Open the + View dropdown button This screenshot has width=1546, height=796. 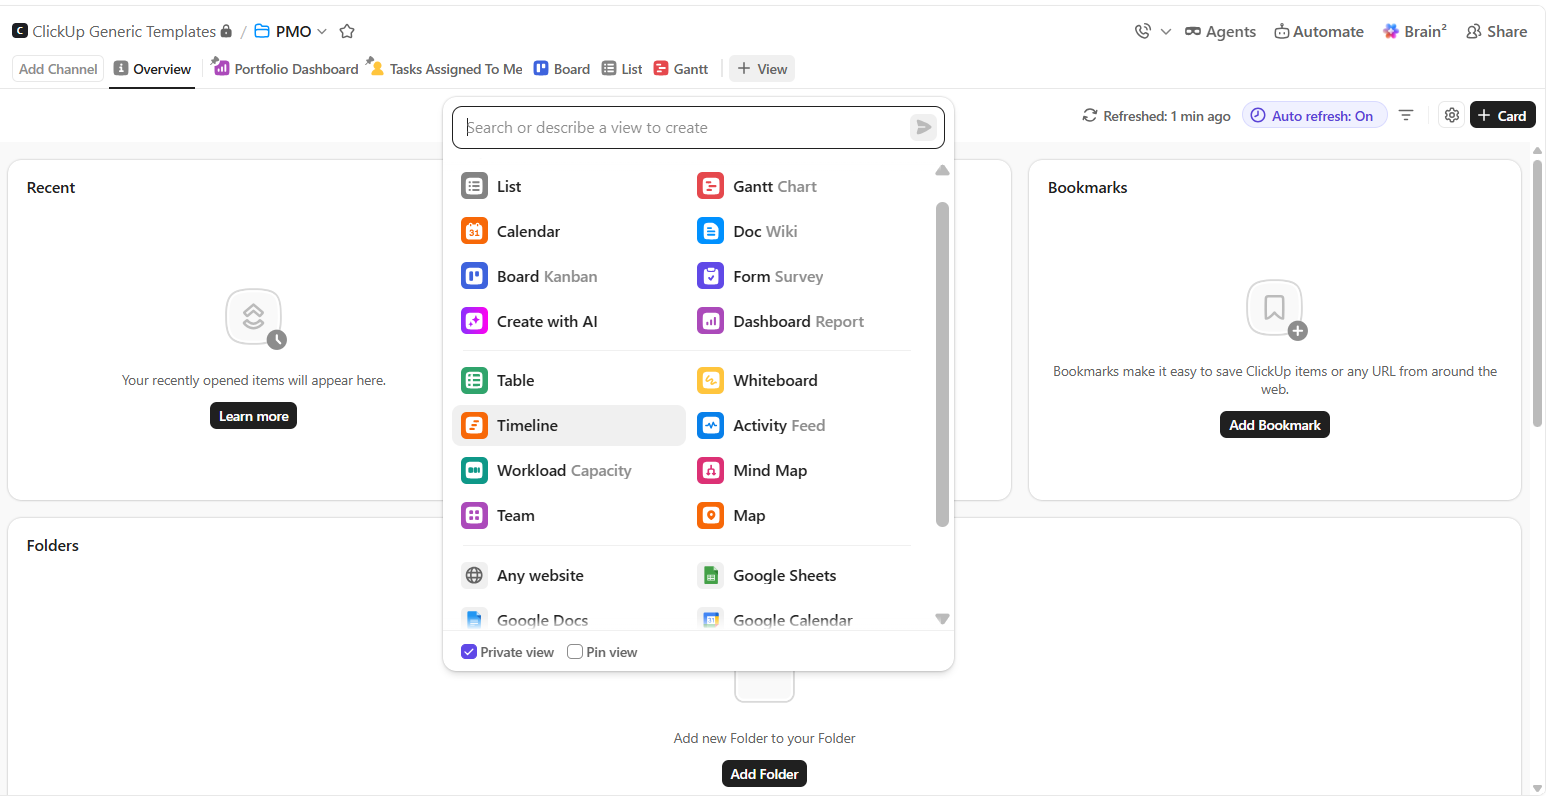click(x=762, y=69)
